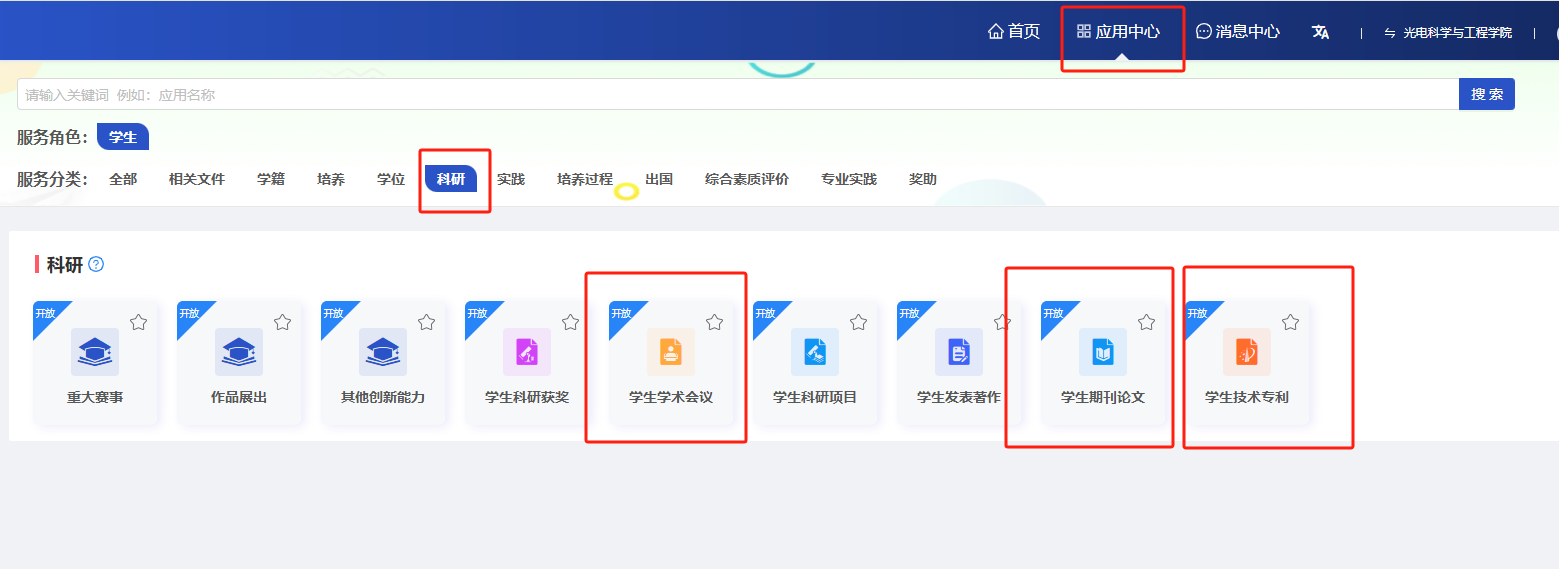Select the 全部 service category tab
The image size is (1559, 569).
[123, 180]
